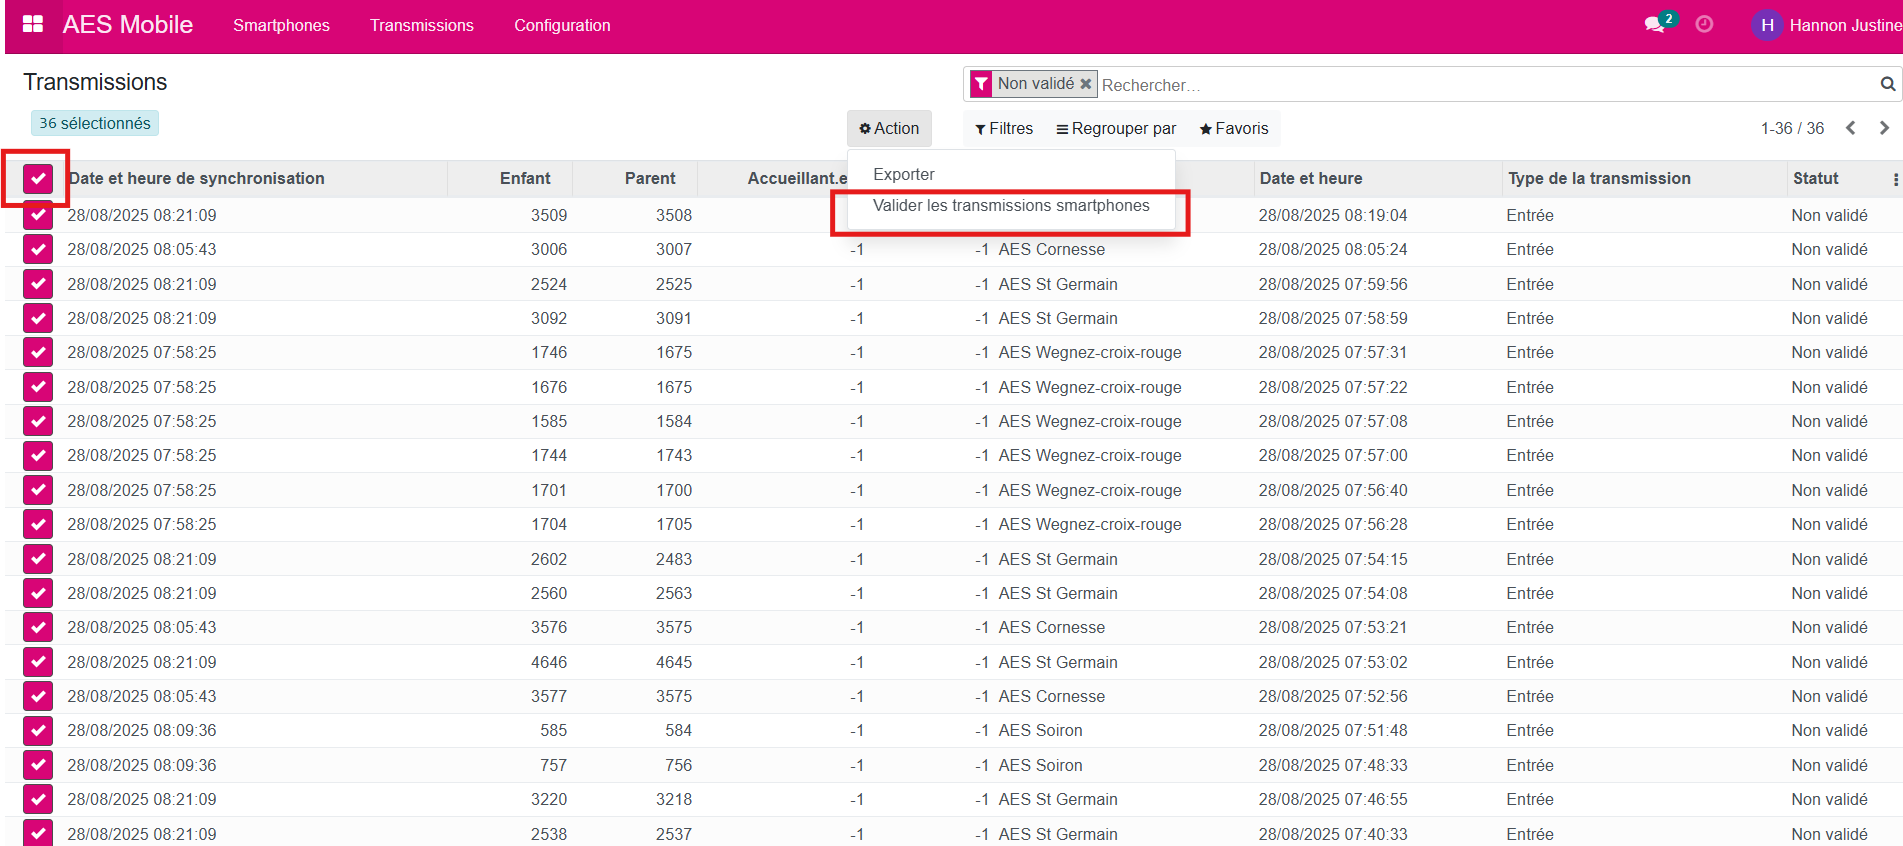Click the search magnifier icon
1903x846 pixels.
(x=1887, y=84)
